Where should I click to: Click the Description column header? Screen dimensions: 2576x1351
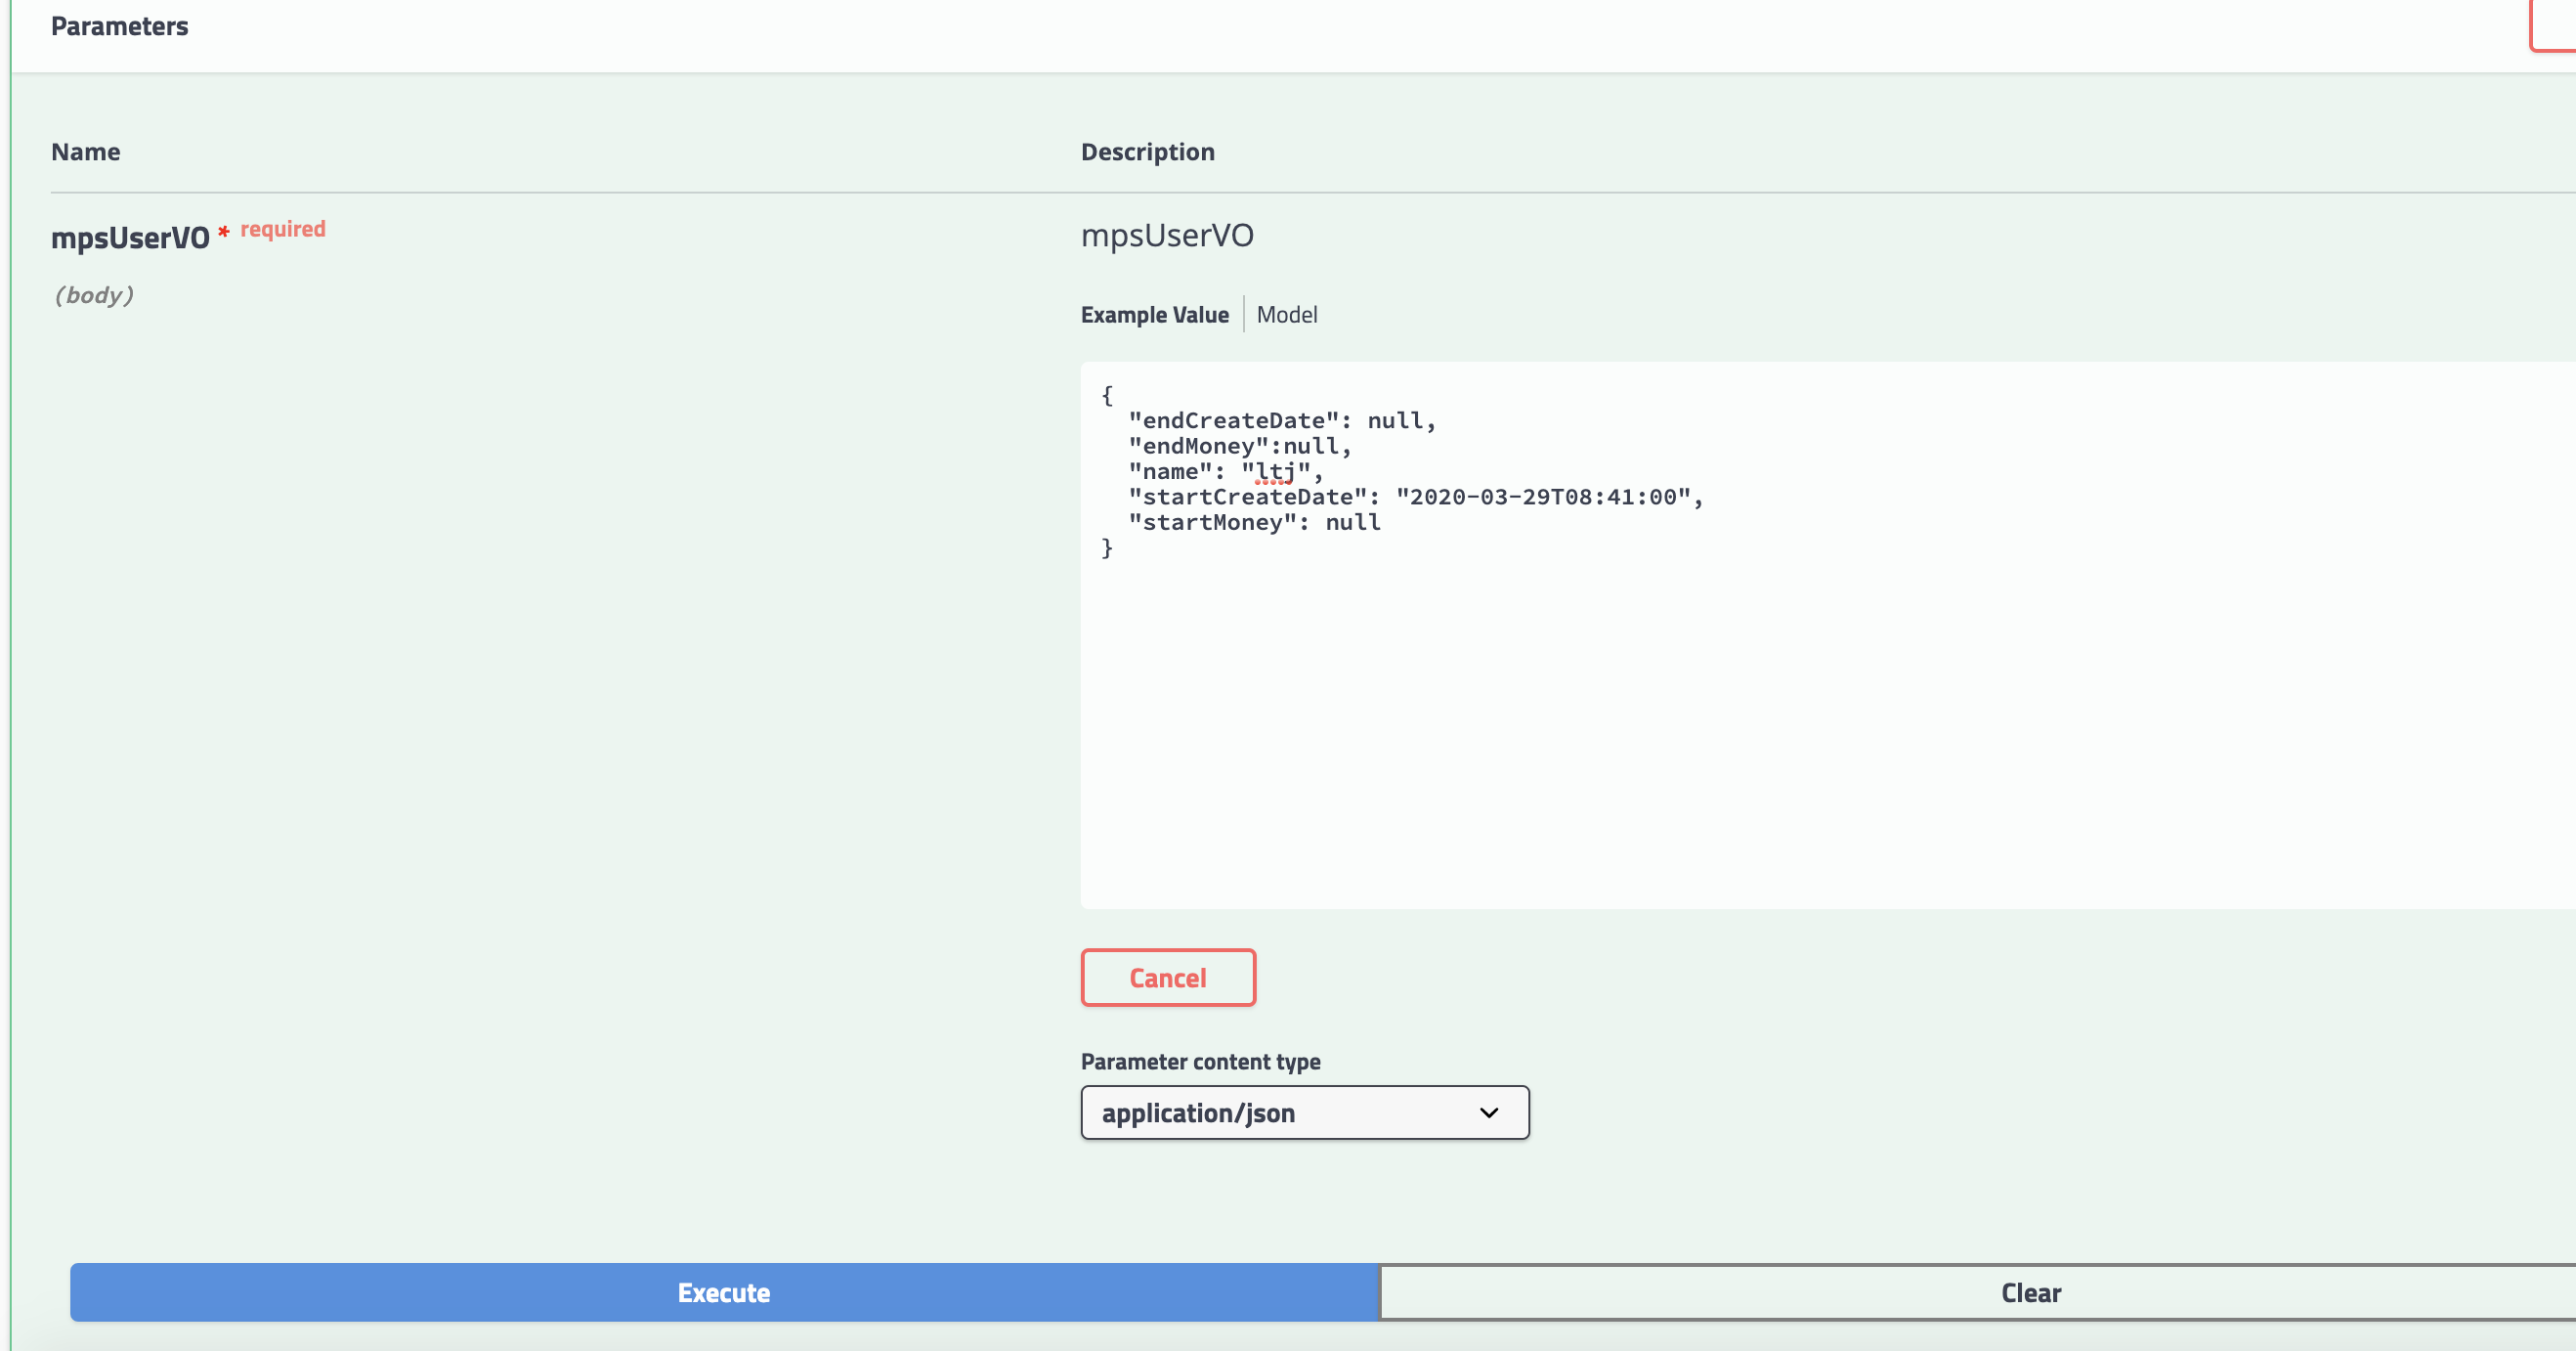tap(1147, 152)
